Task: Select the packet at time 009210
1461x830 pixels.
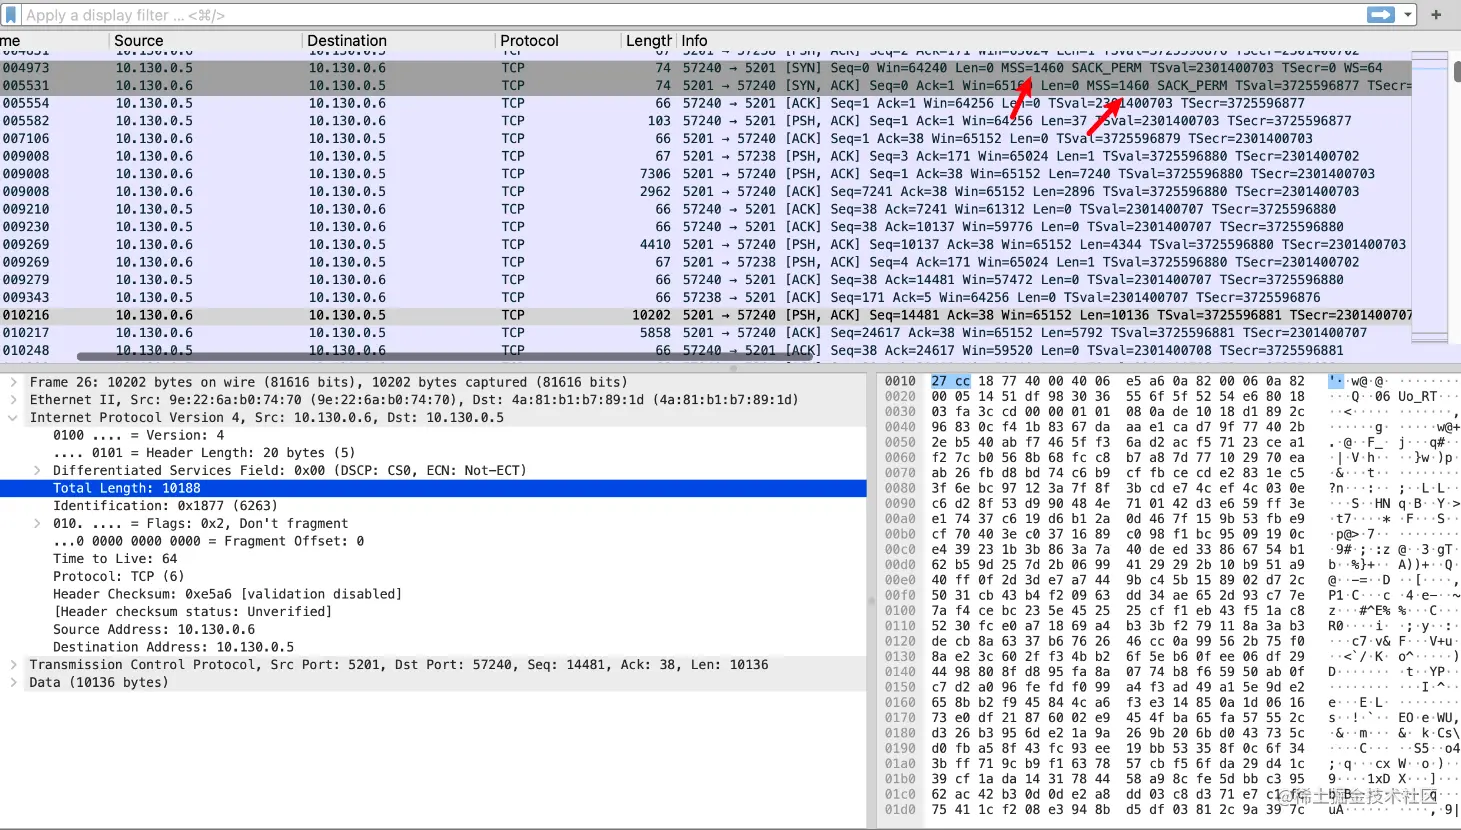Action: [x=705, y=209]
